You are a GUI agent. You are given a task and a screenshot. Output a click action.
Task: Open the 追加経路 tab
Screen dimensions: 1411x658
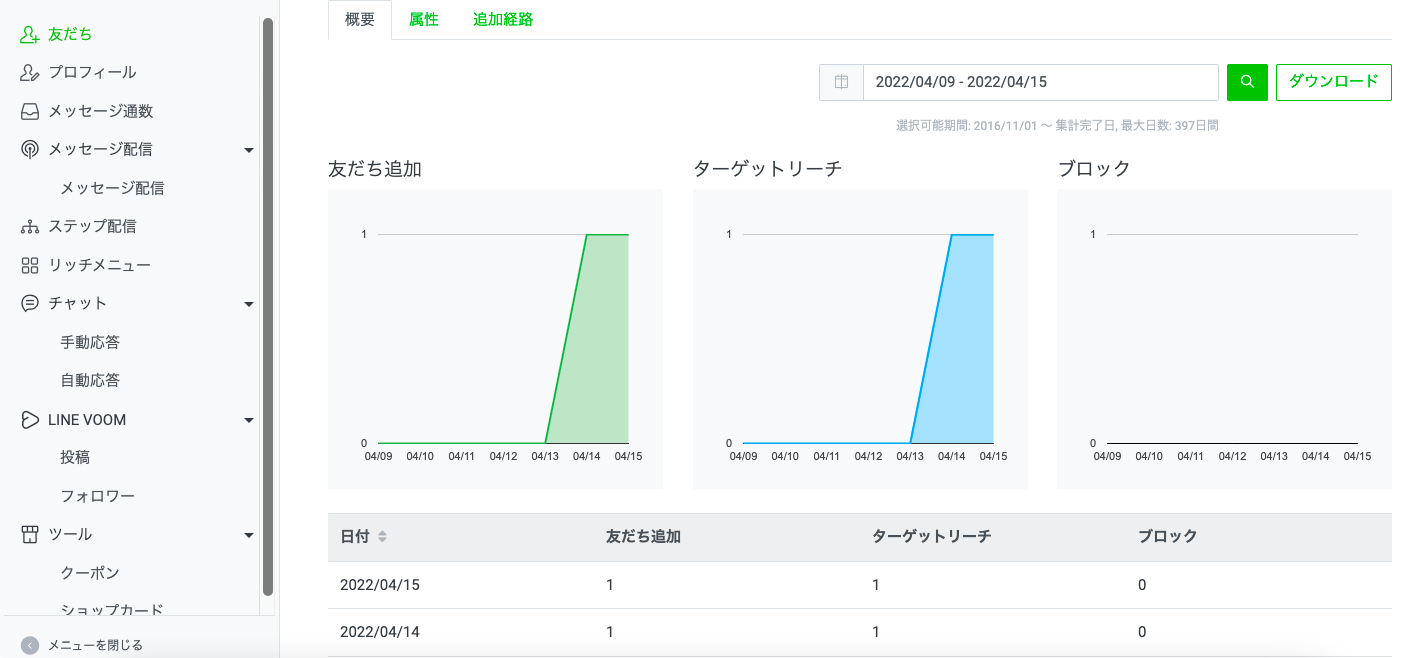click(x=503, y=18)
